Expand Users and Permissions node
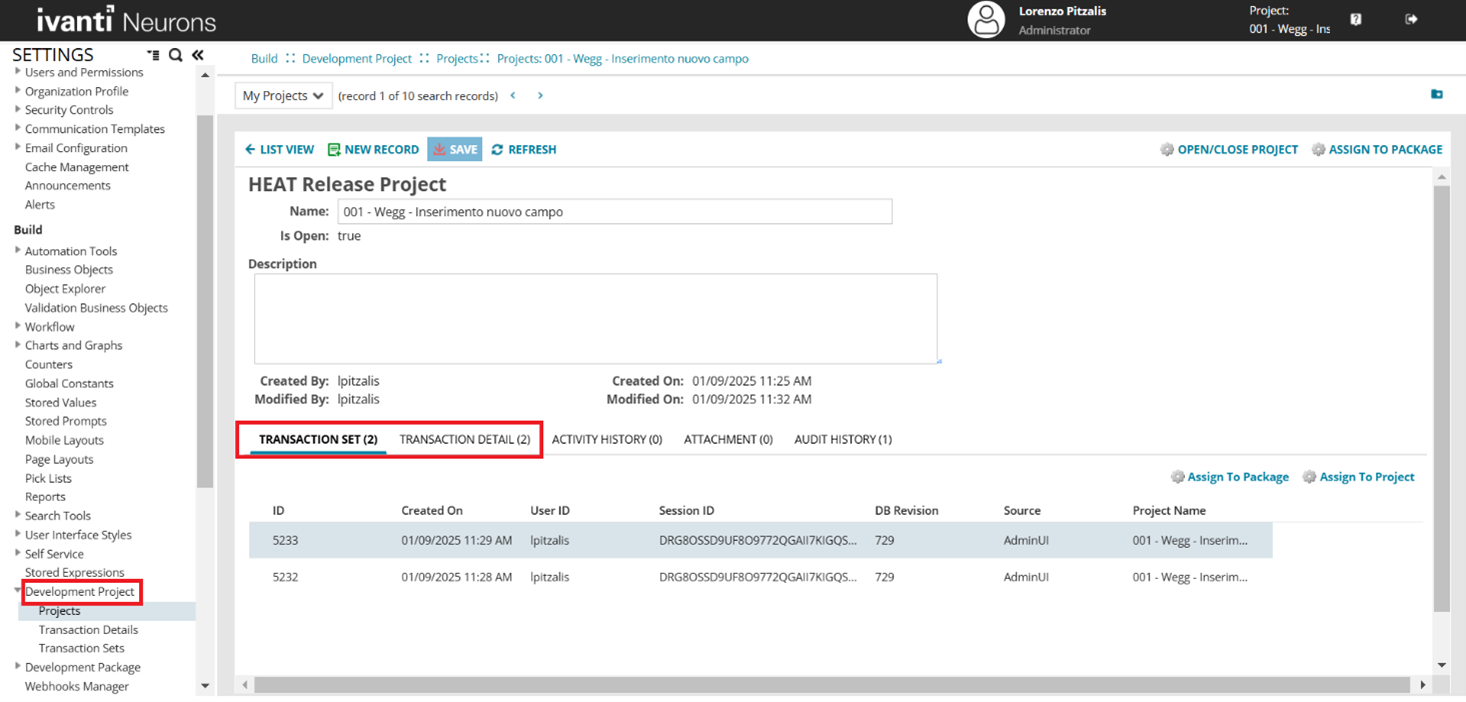This screenshot has height=702, width=1466. click(x=18, y=72)
